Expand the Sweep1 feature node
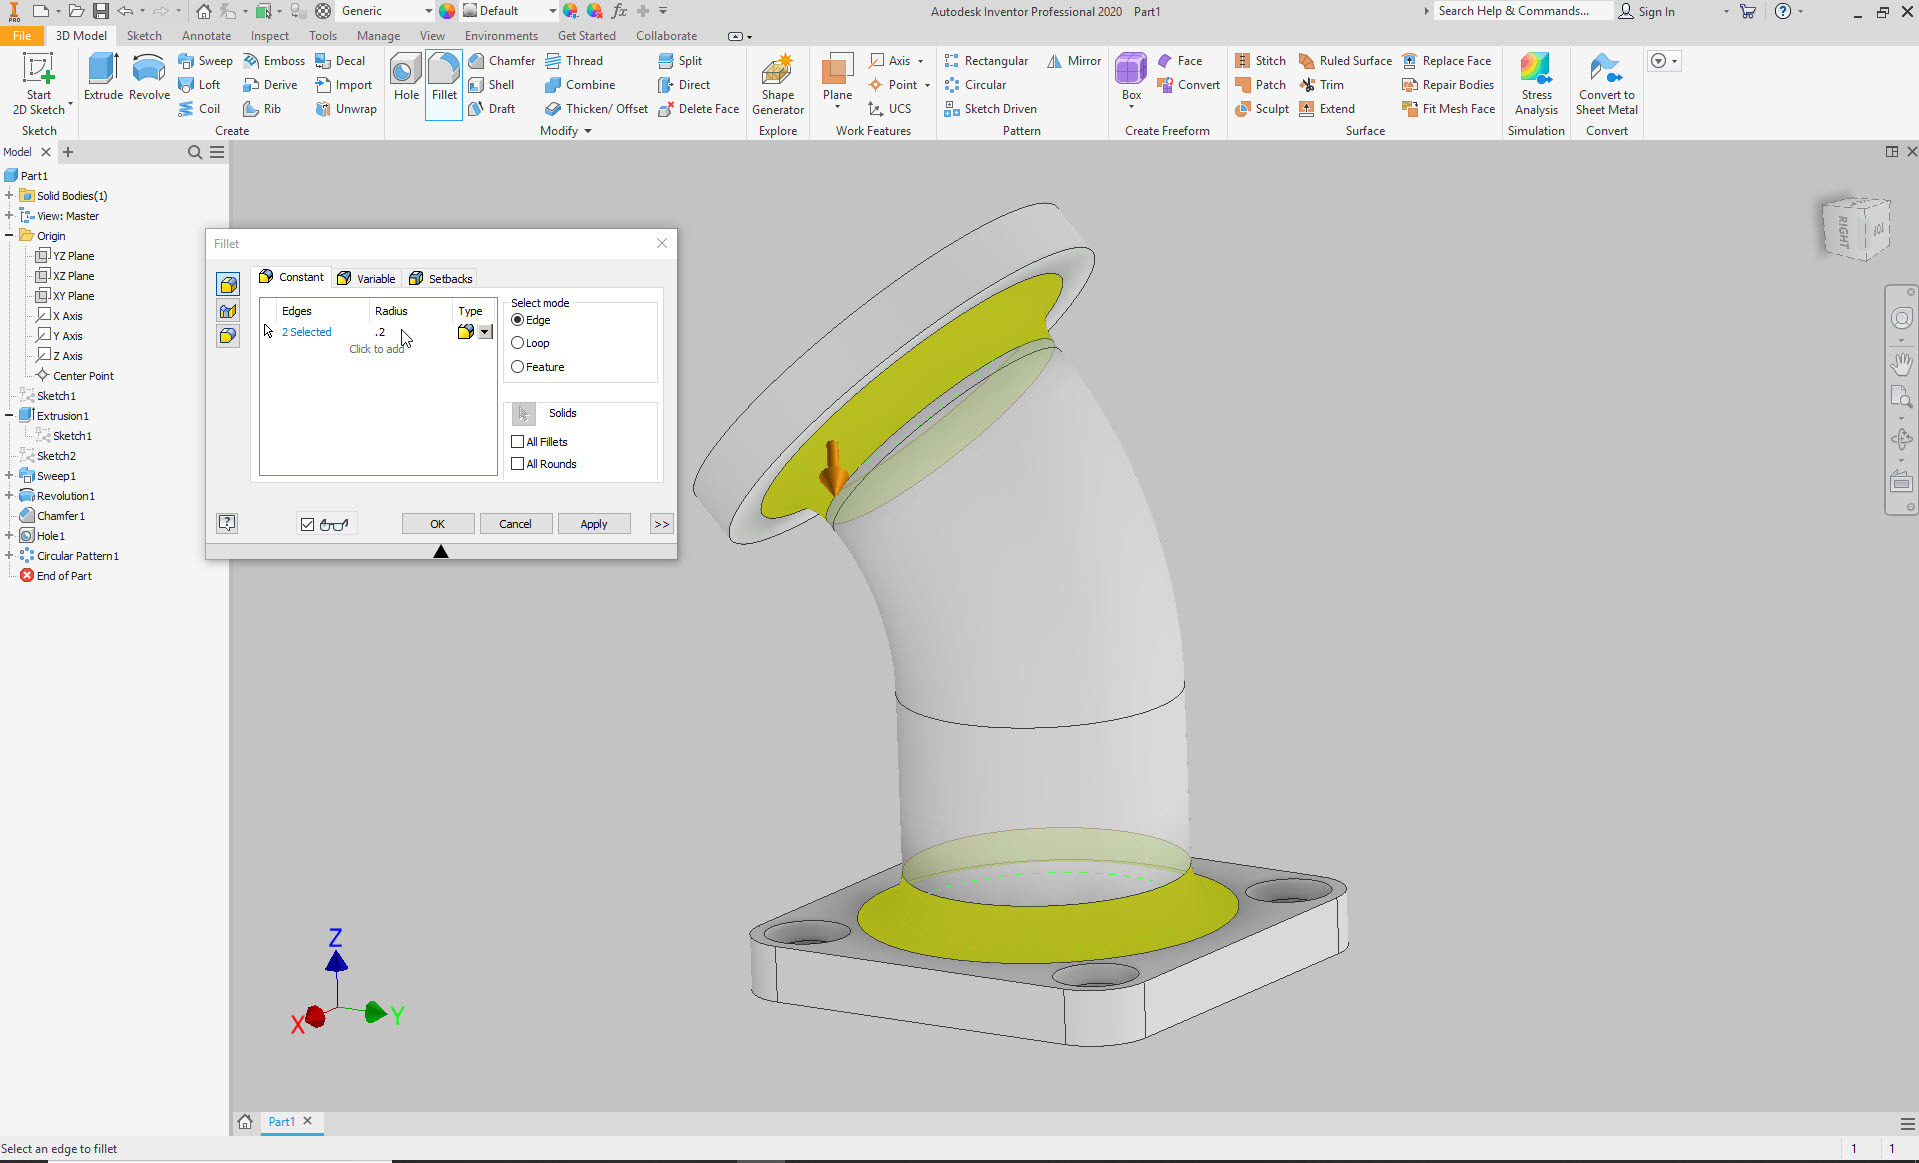The image size is (1919, 1163). (x=9, y=476)
